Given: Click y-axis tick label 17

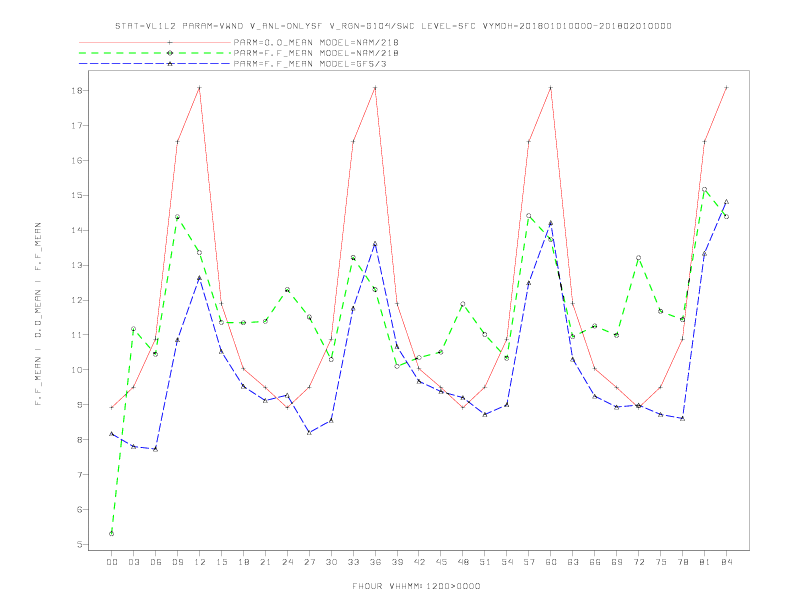Looking at the screenshot, I should 77,126.
